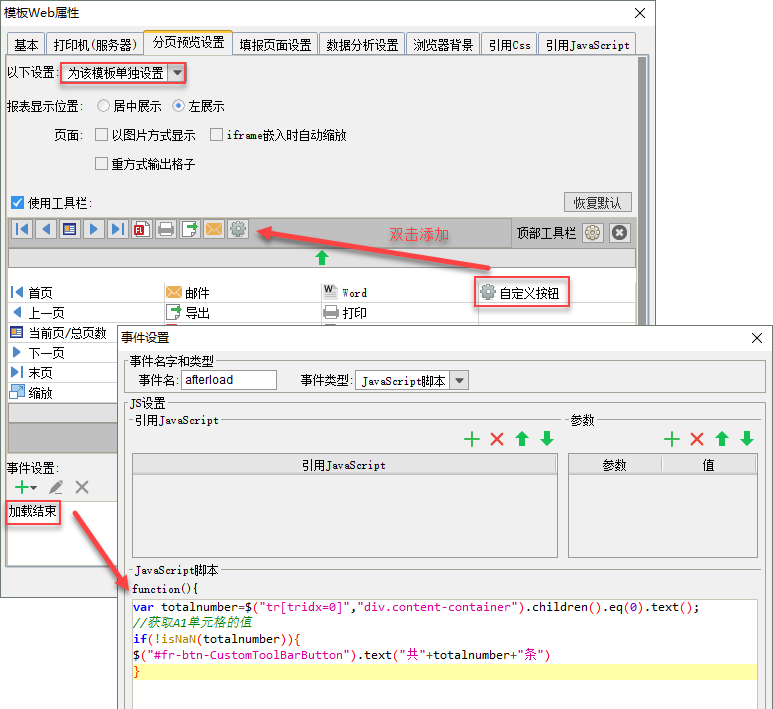Switch to the 浏览器背景 tab
The width and height of the screenshot is (773, 709).
coord(443,45)
